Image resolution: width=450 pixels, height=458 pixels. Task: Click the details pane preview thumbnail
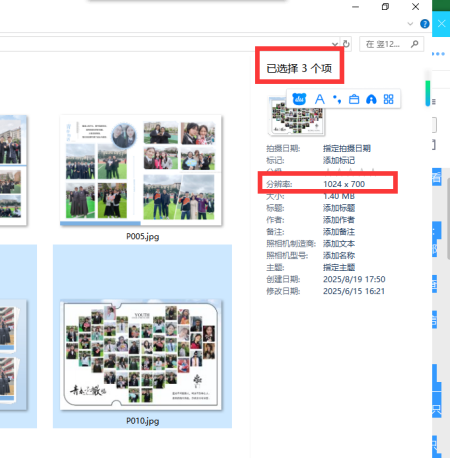(x=296, y=117)
